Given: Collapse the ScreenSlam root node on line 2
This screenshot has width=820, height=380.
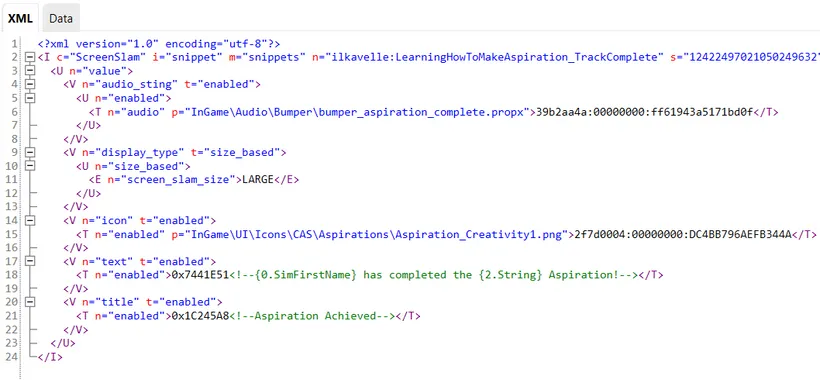Looking at the screenshot, I should [x=30, y=57].
